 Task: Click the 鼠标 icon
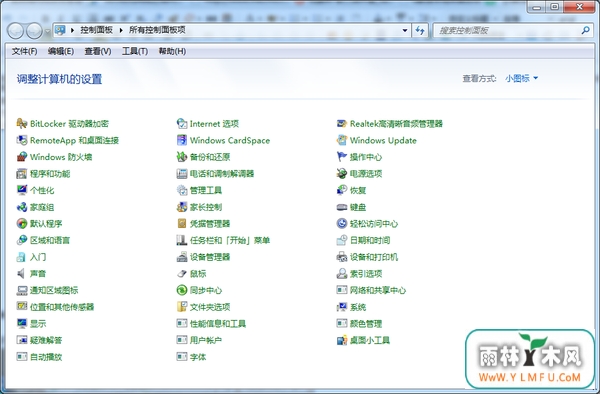pyautogui.click(x=182, y=274)
